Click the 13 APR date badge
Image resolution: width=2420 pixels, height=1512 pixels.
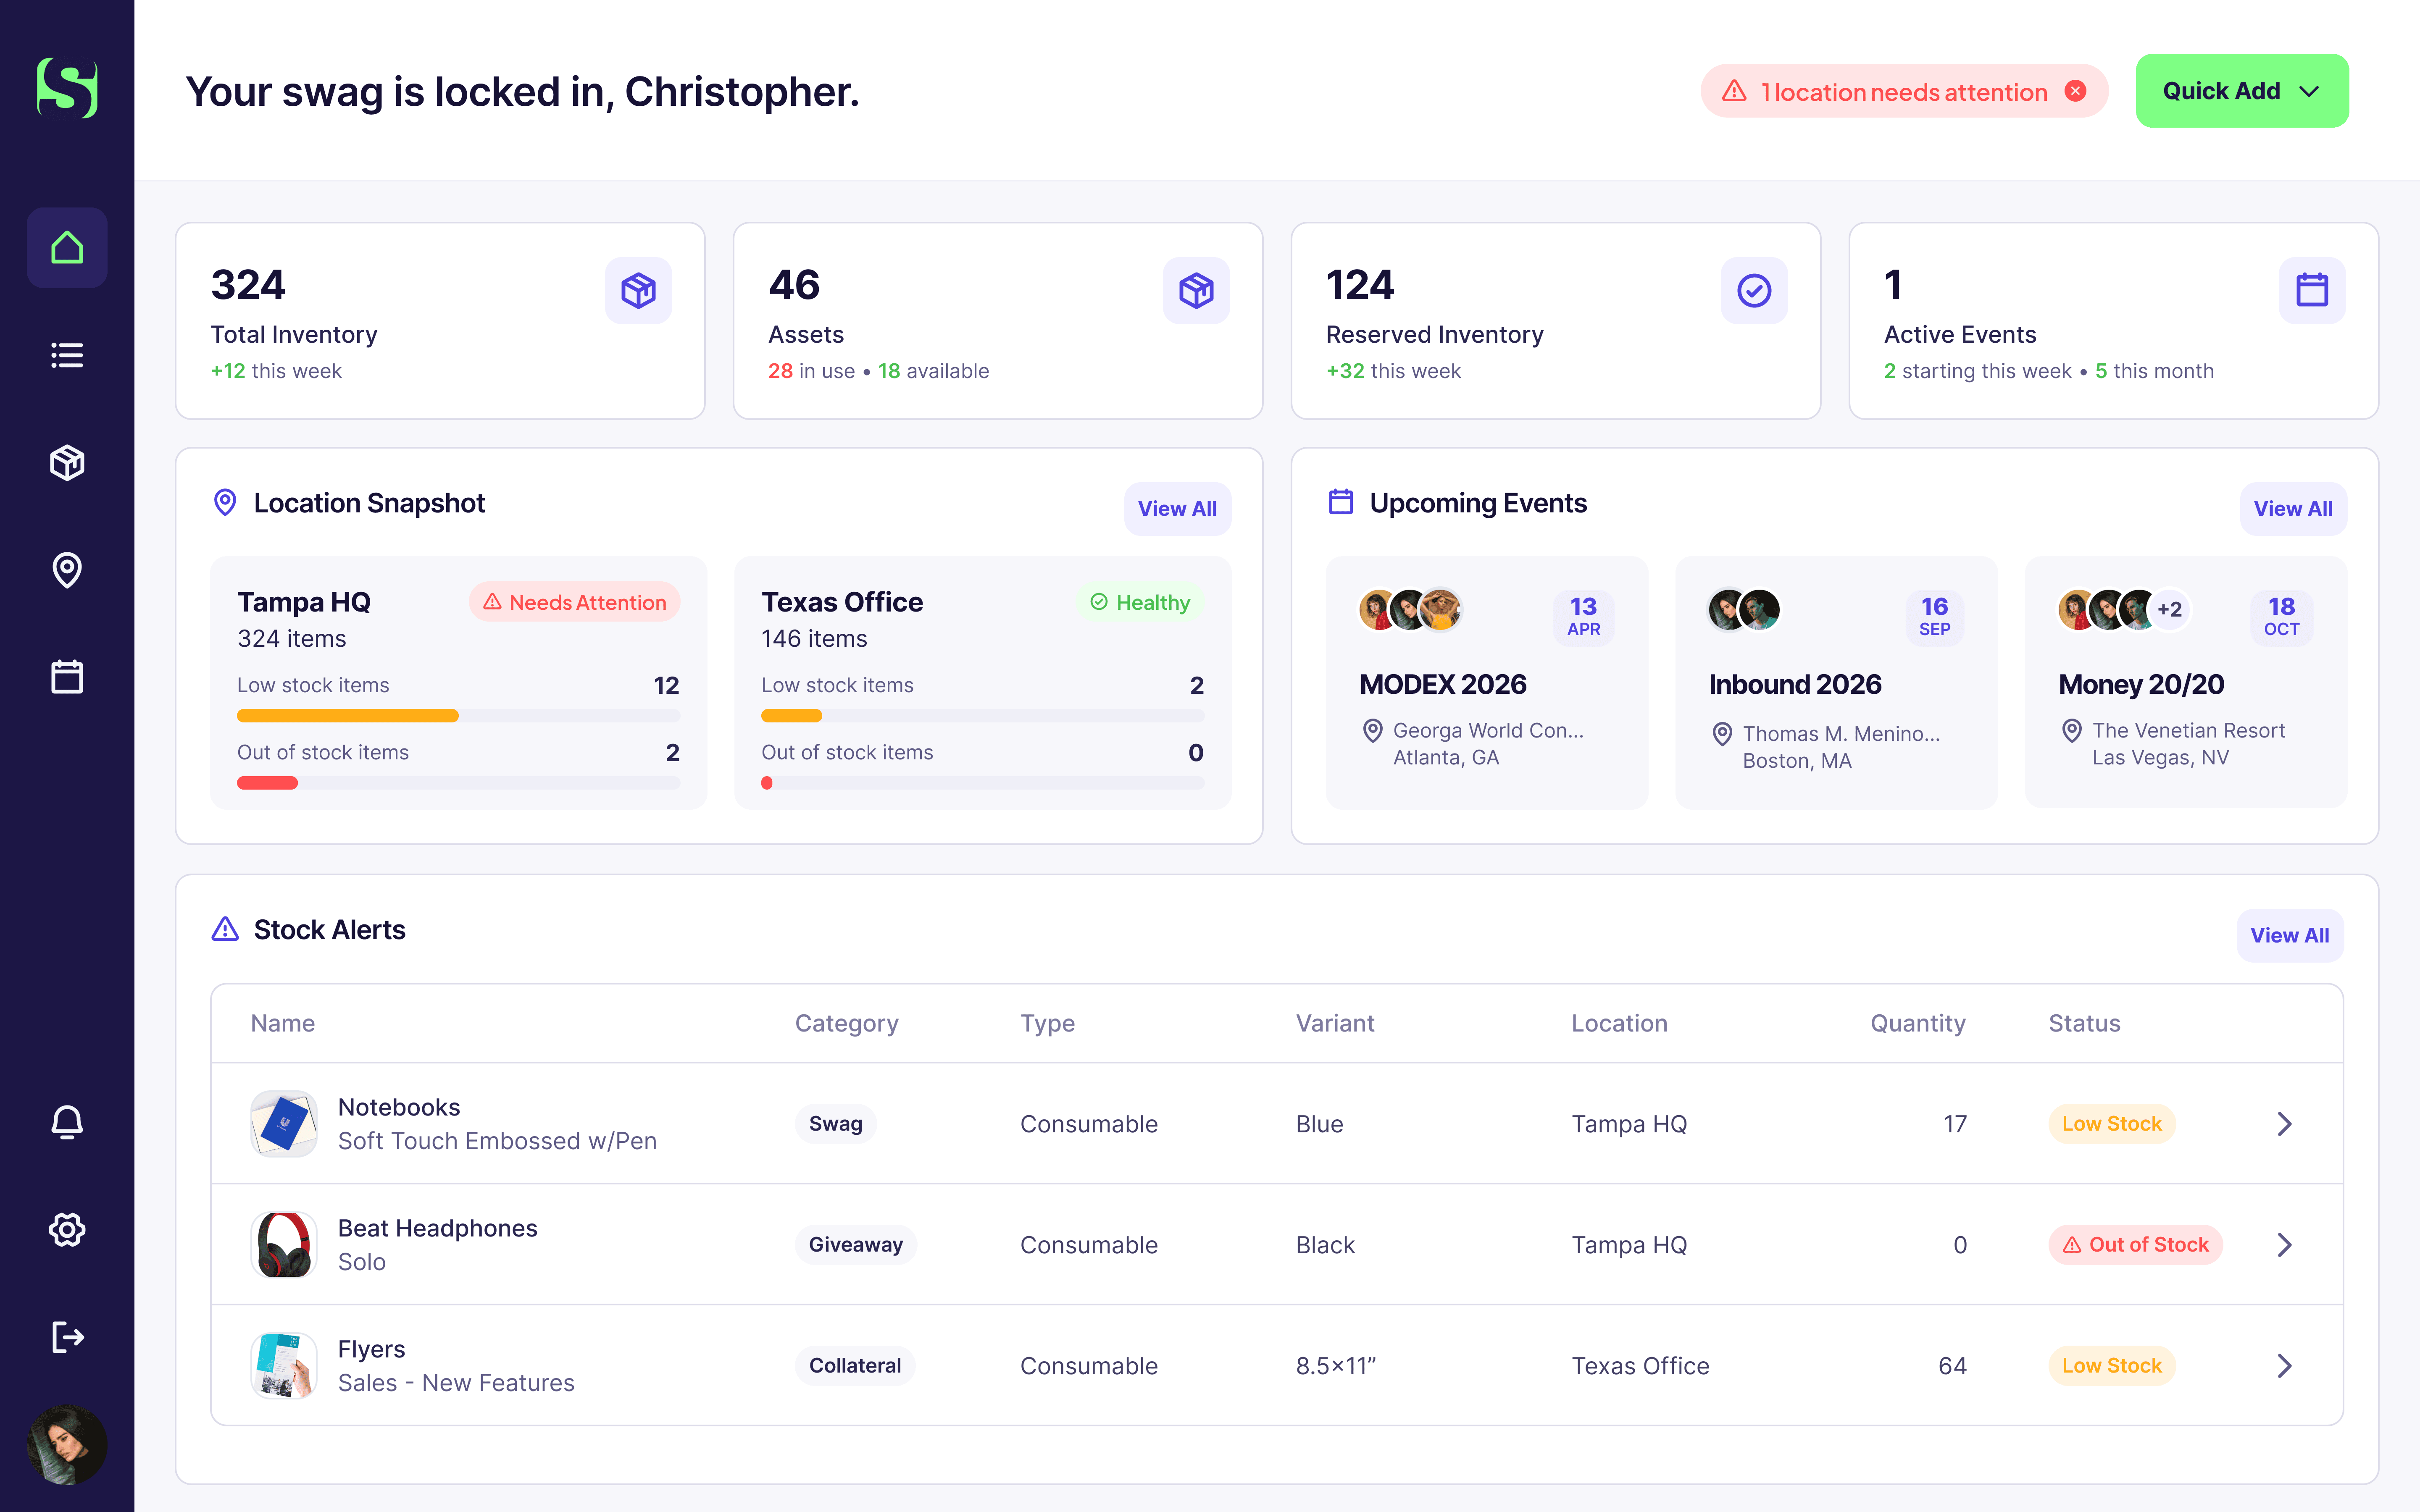(1583, 616)
